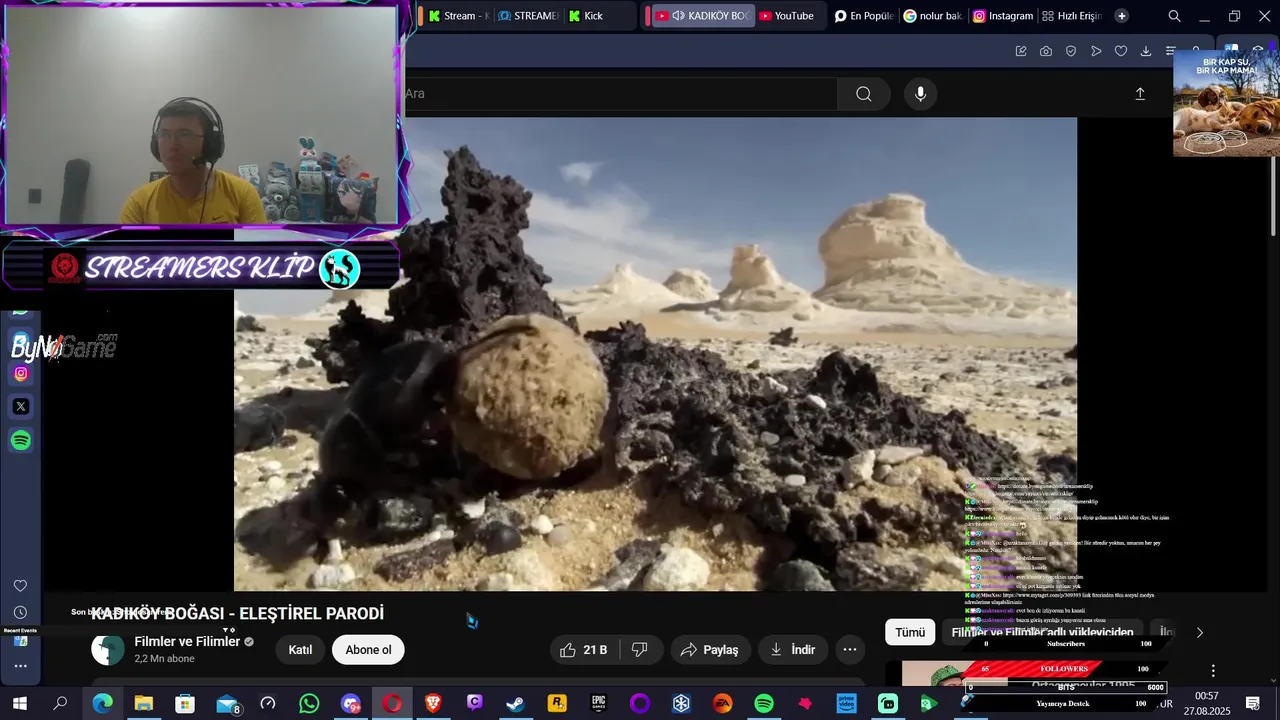Like the video with 21 B thumbs-up

click(584, 650)
